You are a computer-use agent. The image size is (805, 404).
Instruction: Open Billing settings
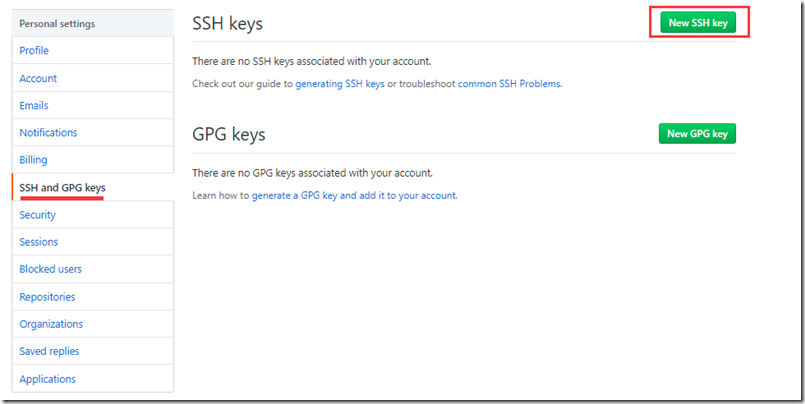point(33,159)
